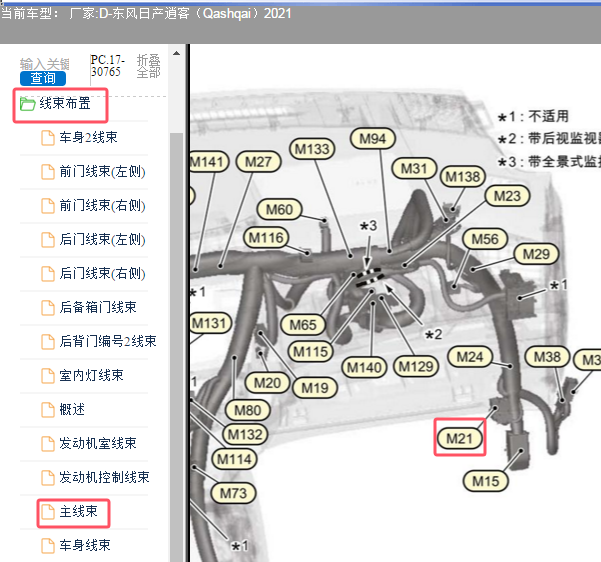Click connector label M131
Viewport: 601px width, 562px height.
coord(210,323)
